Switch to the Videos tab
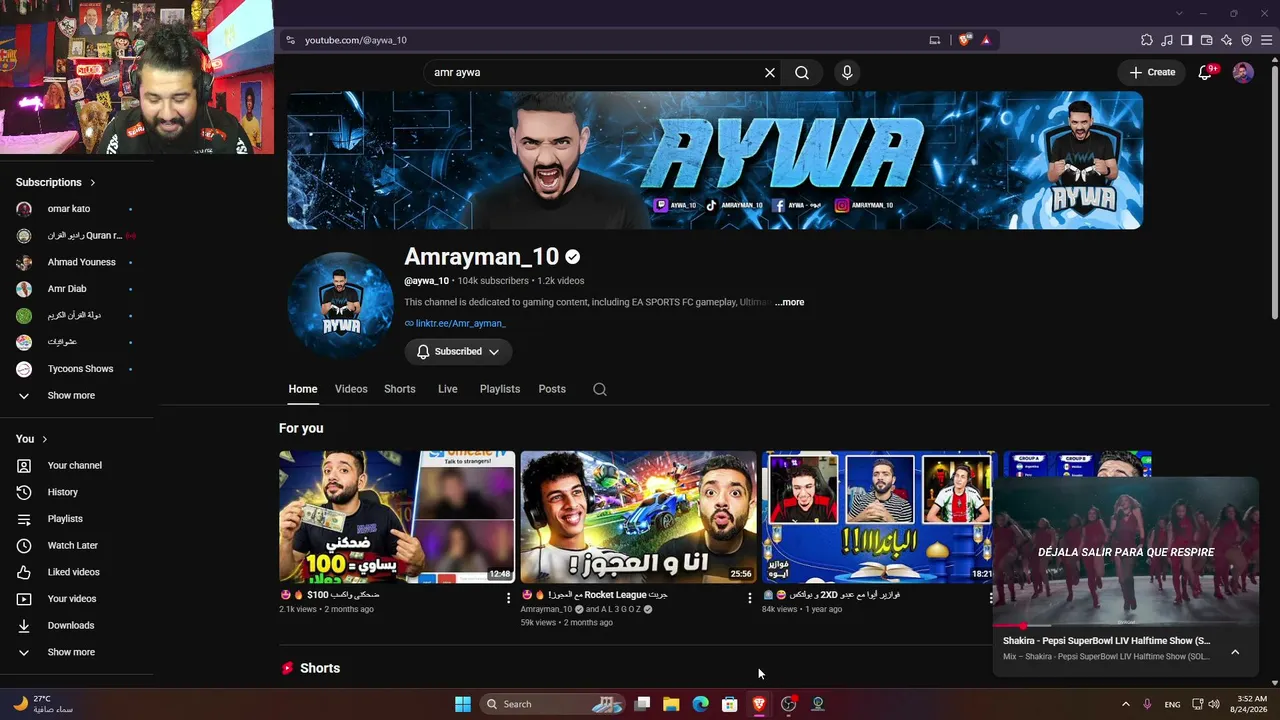Image resolution: width=1280 pixels, height=720 pixels. point(351,389)
